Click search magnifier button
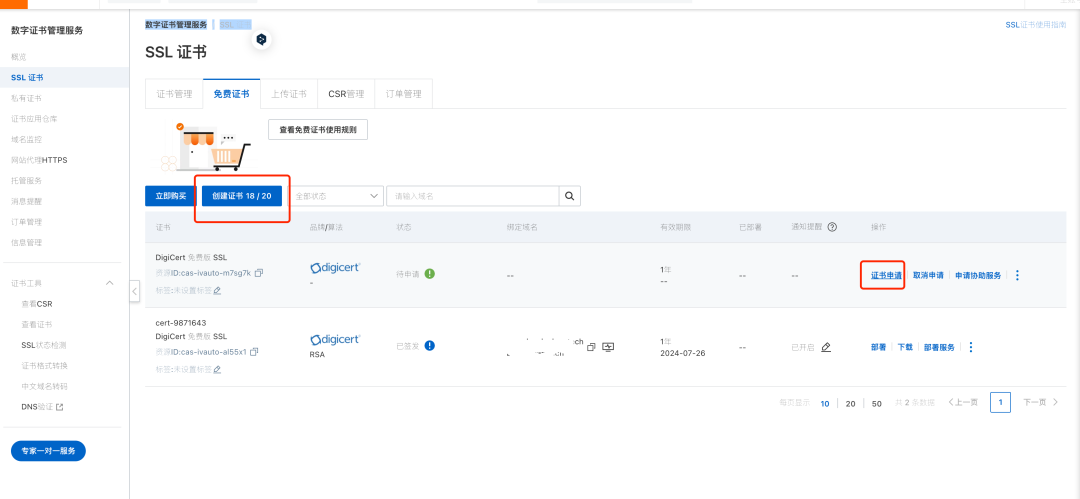 click(x=570, y=196)
